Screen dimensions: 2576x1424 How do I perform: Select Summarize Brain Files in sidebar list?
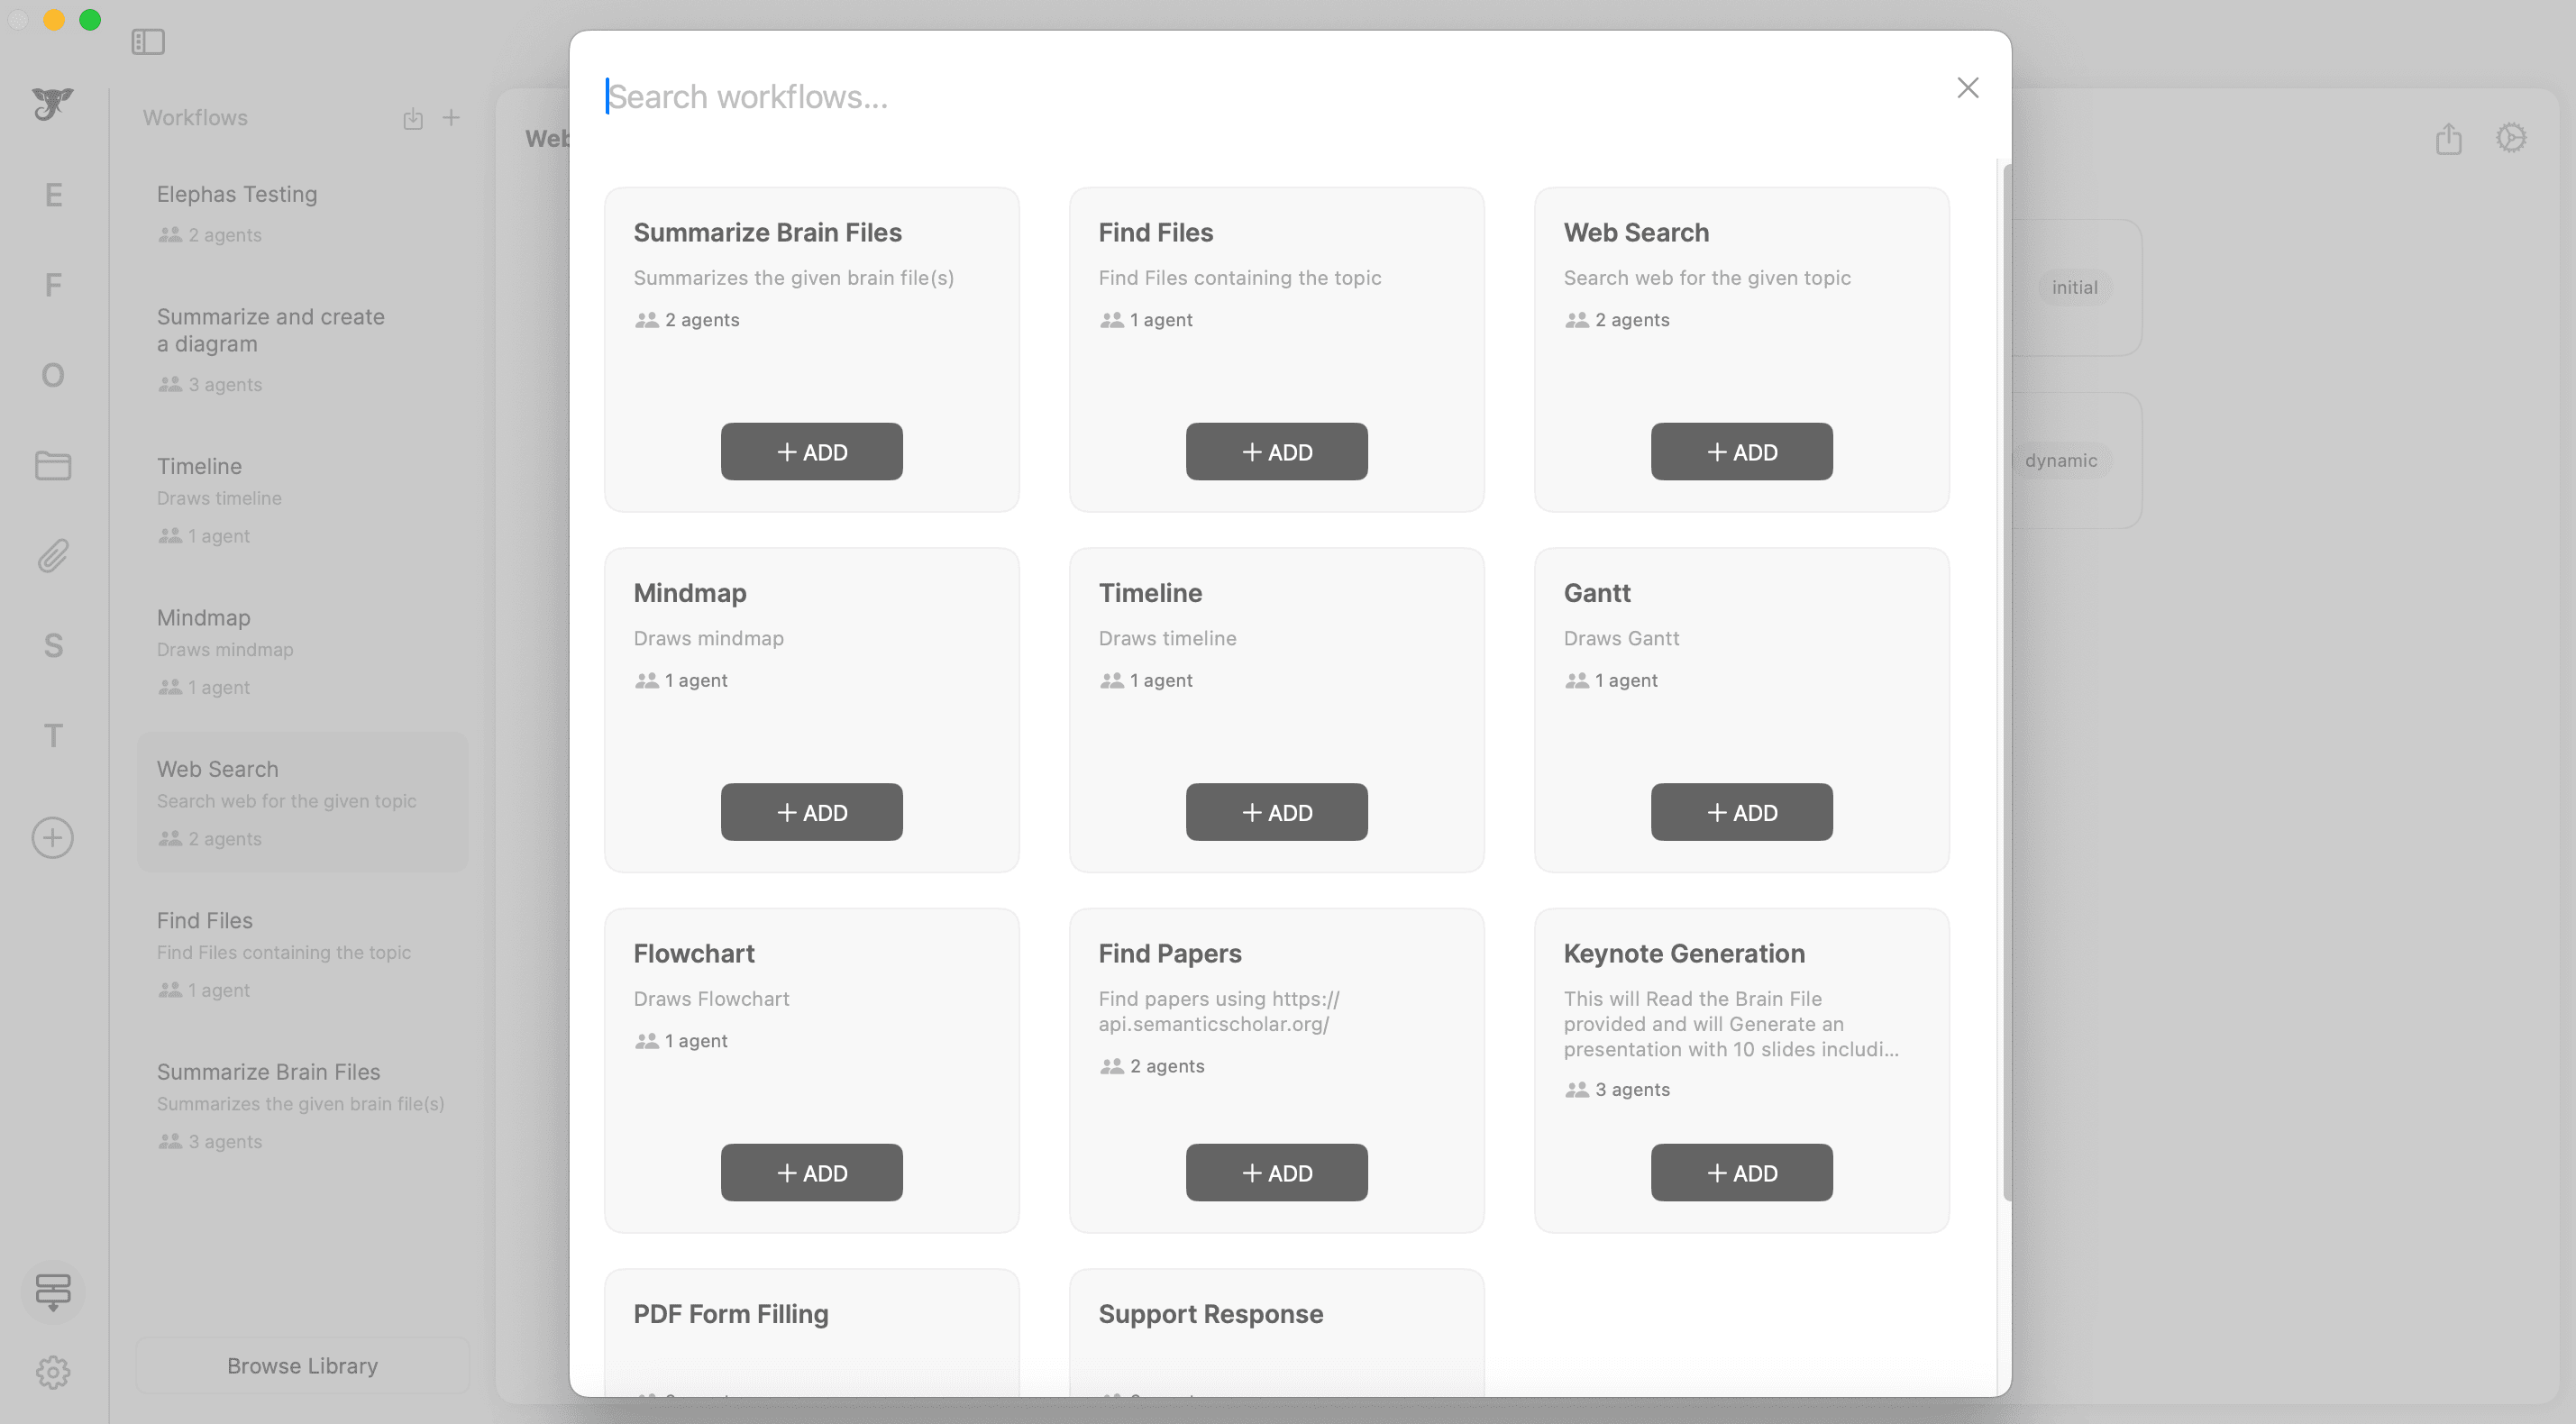pos(302,1105)
